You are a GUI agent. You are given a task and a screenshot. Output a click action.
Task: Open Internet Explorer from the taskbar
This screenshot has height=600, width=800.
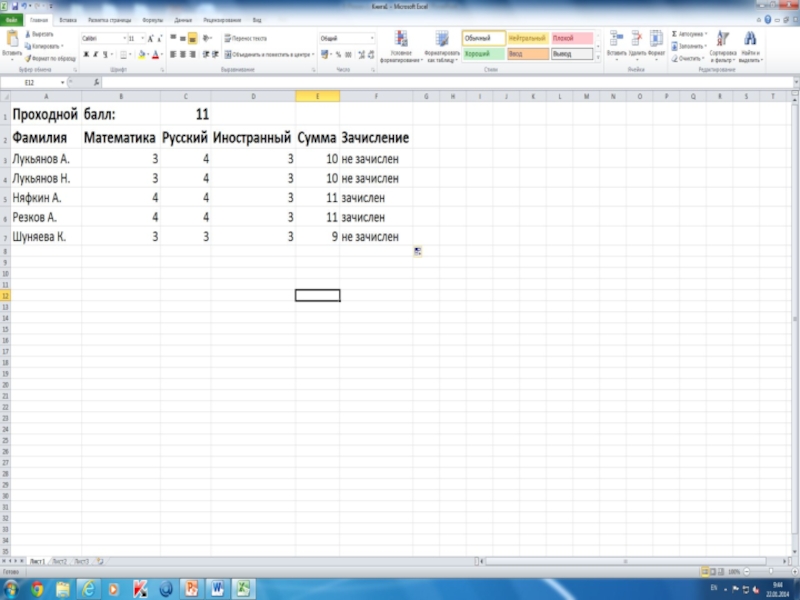click(88, 589)
